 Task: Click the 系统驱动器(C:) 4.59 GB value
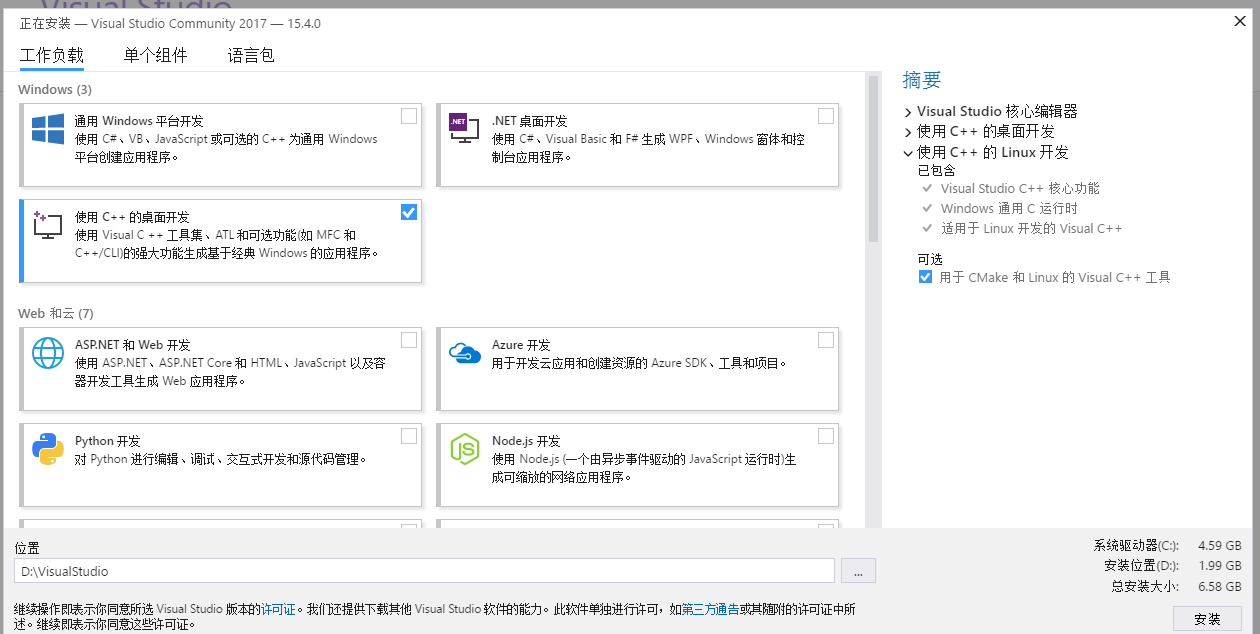pyautogui.click(x=1219, y=546)
